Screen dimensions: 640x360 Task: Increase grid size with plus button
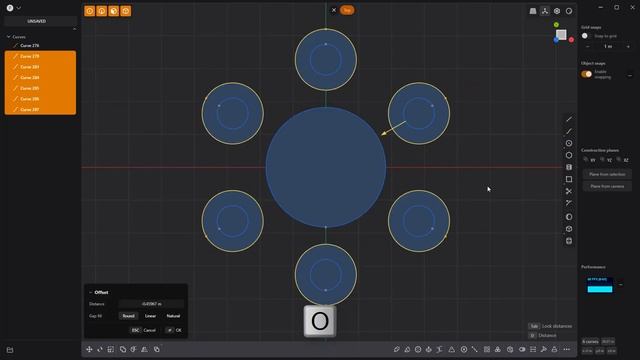click(628, 47)
